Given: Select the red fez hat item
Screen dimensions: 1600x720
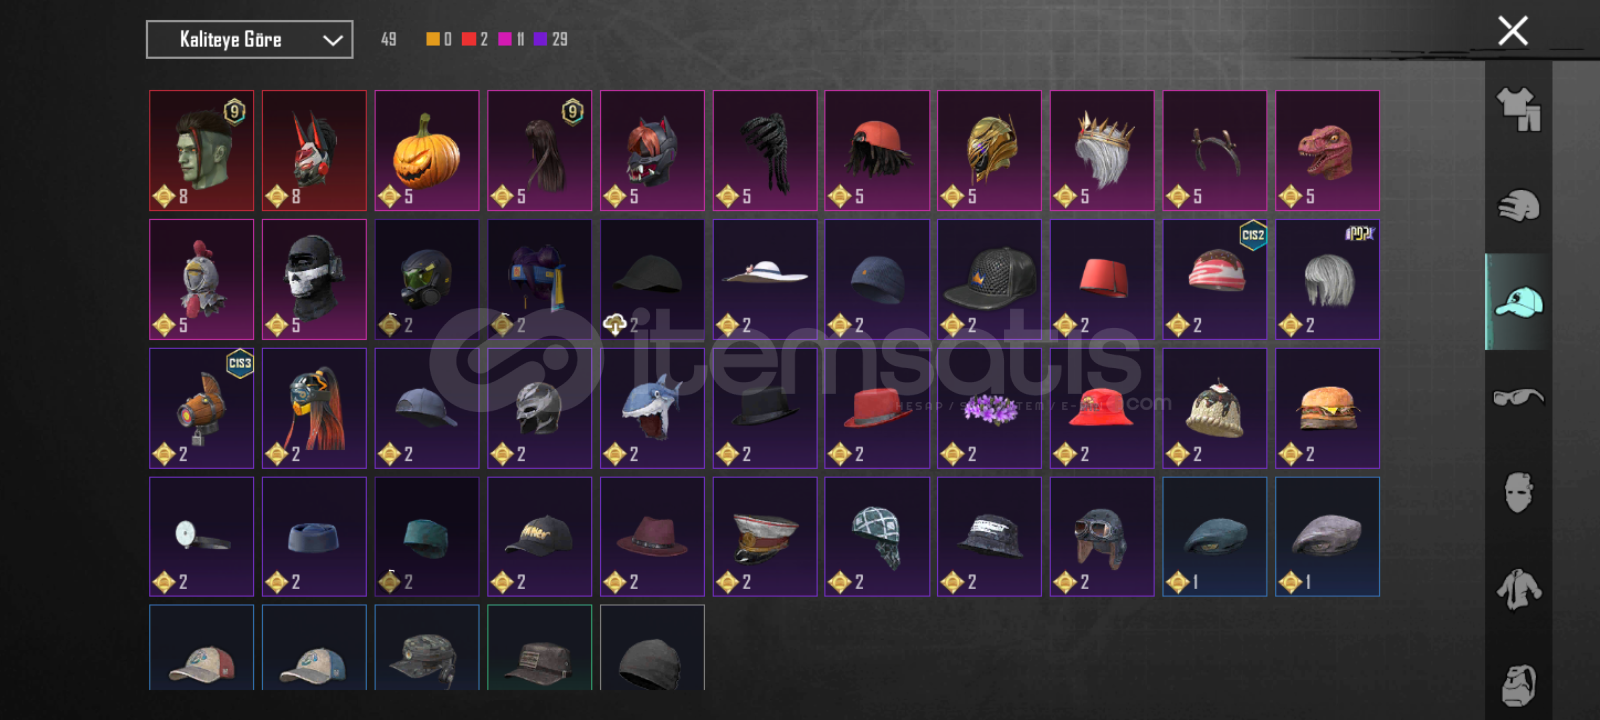Looking at the screenshot, I should [1102, 279].
